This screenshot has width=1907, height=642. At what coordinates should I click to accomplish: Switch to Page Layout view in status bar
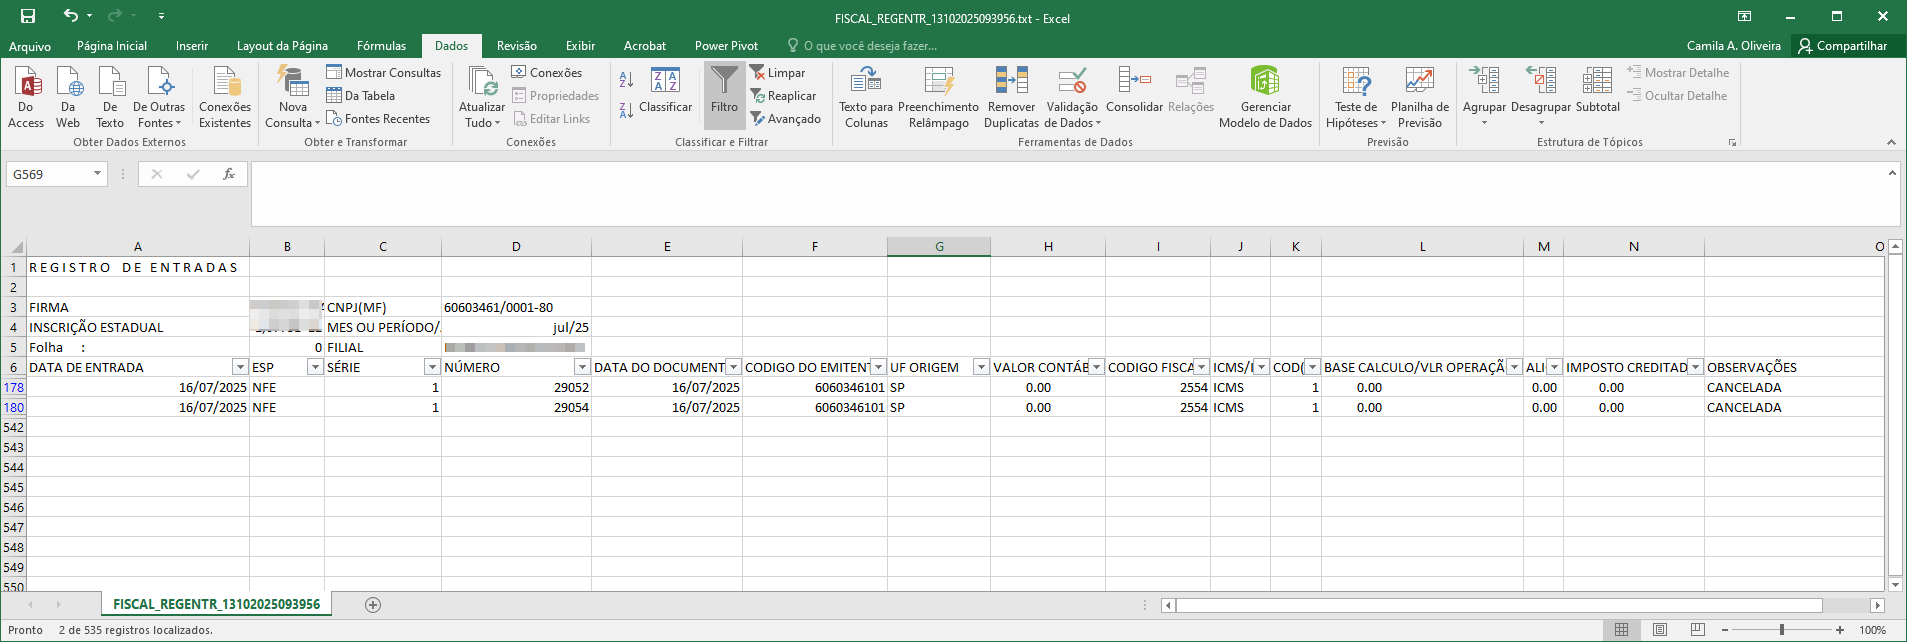coord(1660,630)
